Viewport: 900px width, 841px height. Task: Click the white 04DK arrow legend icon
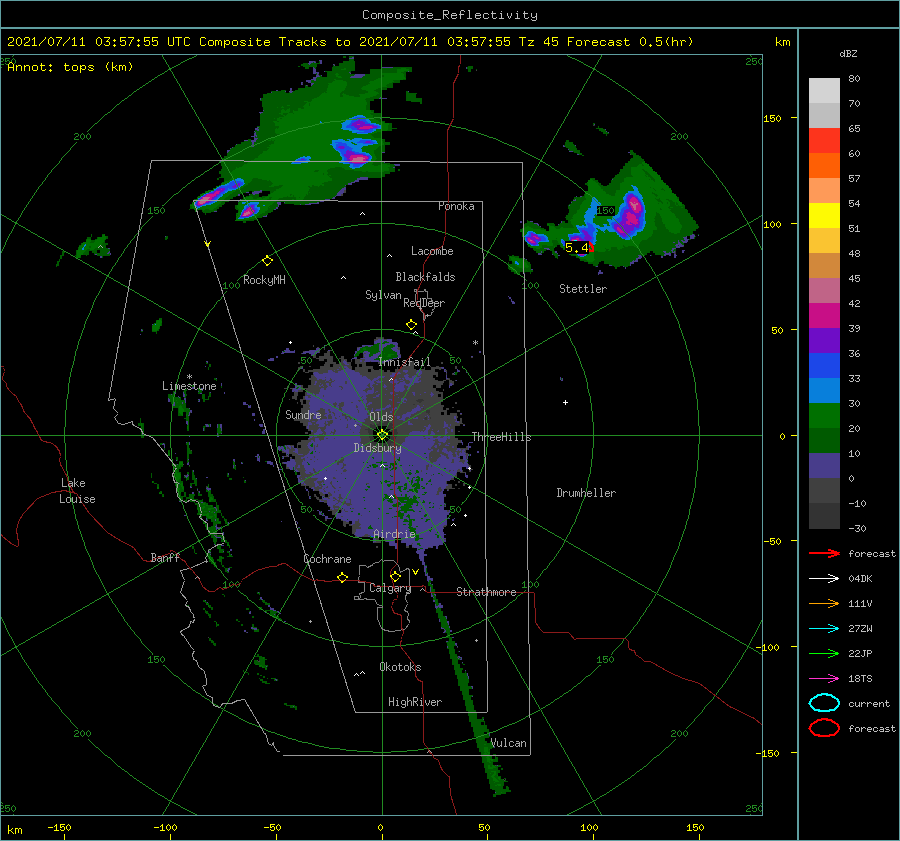point(824,578)
